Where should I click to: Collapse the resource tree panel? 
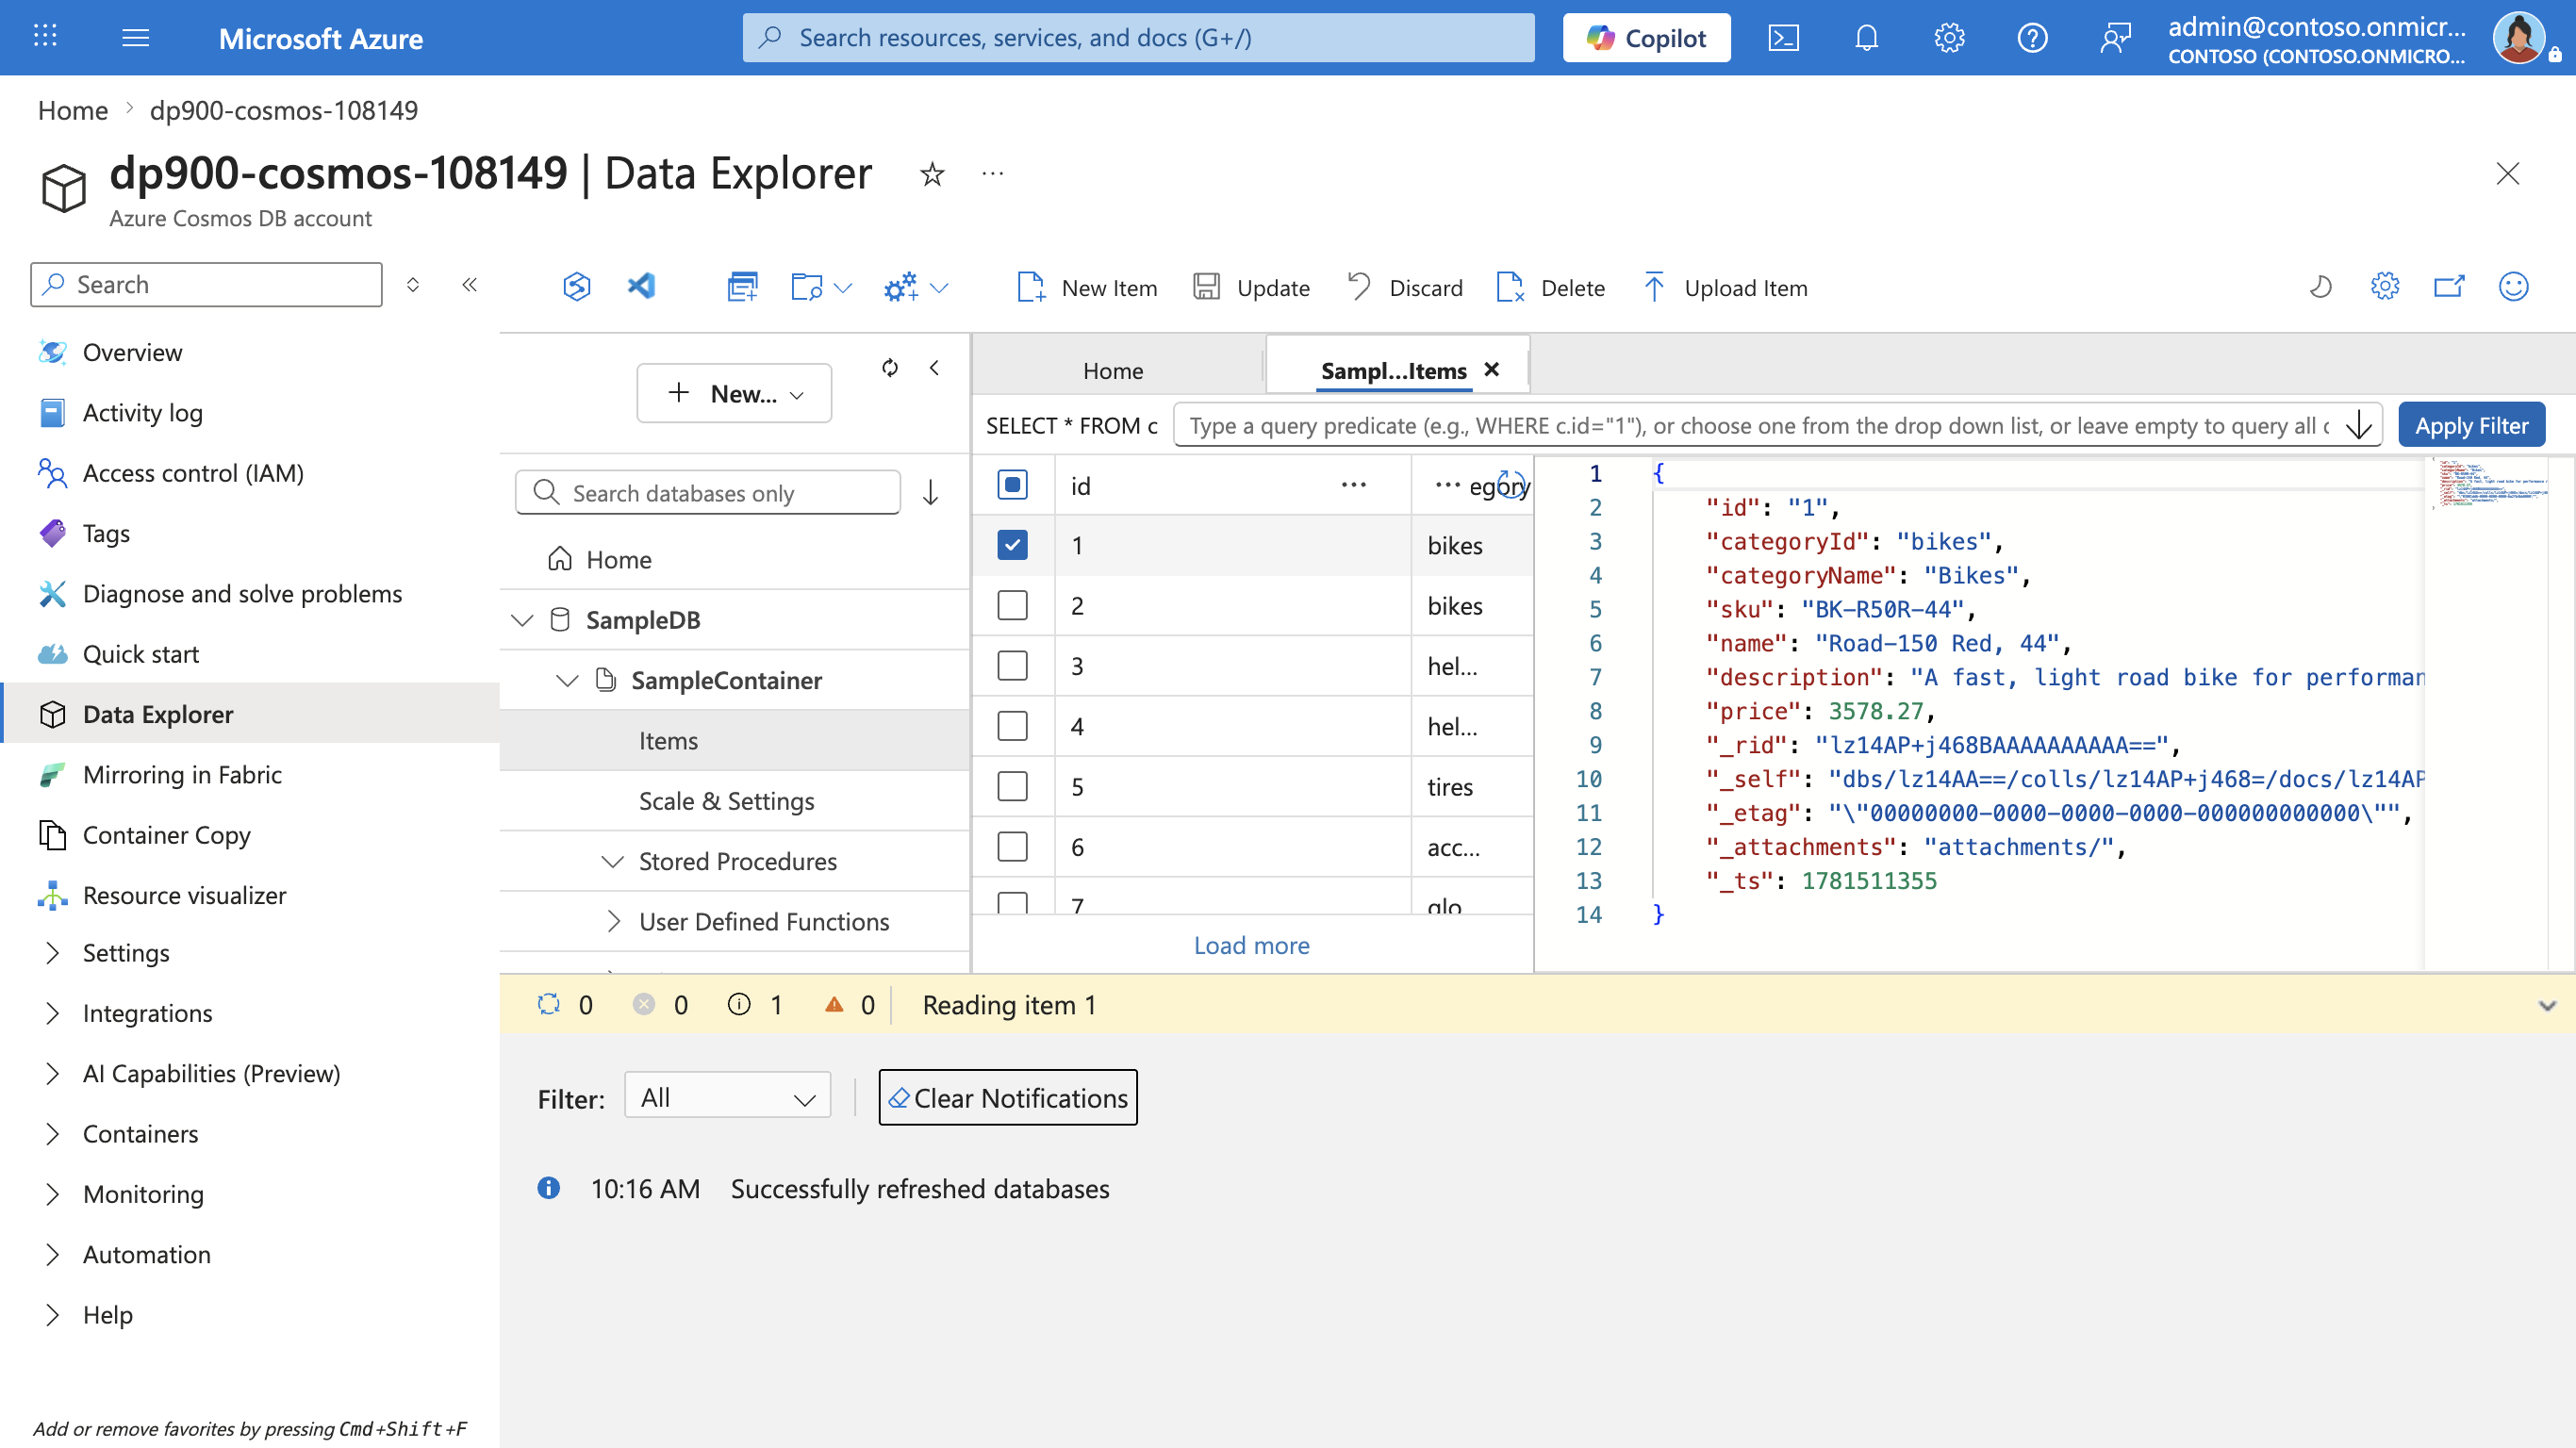click(x=934, y=368)
